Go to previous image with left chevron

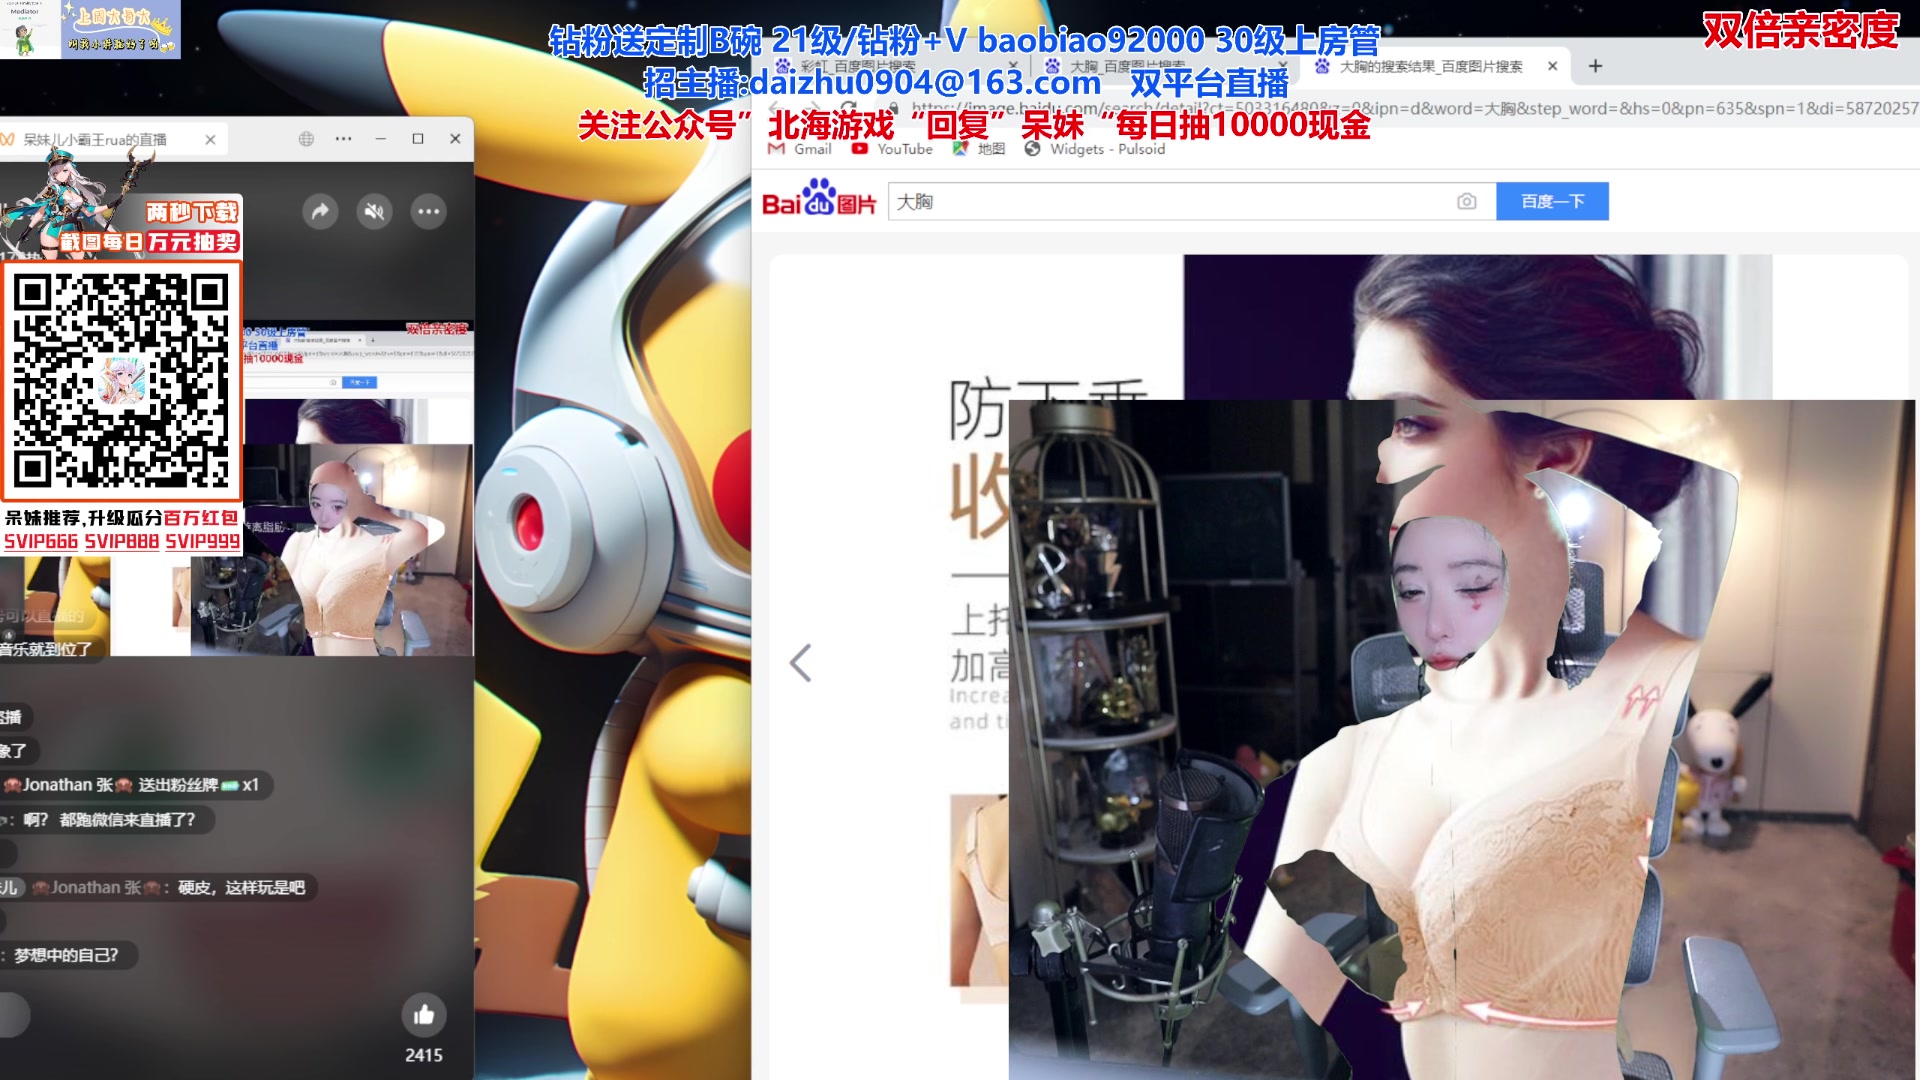(800, 663)
